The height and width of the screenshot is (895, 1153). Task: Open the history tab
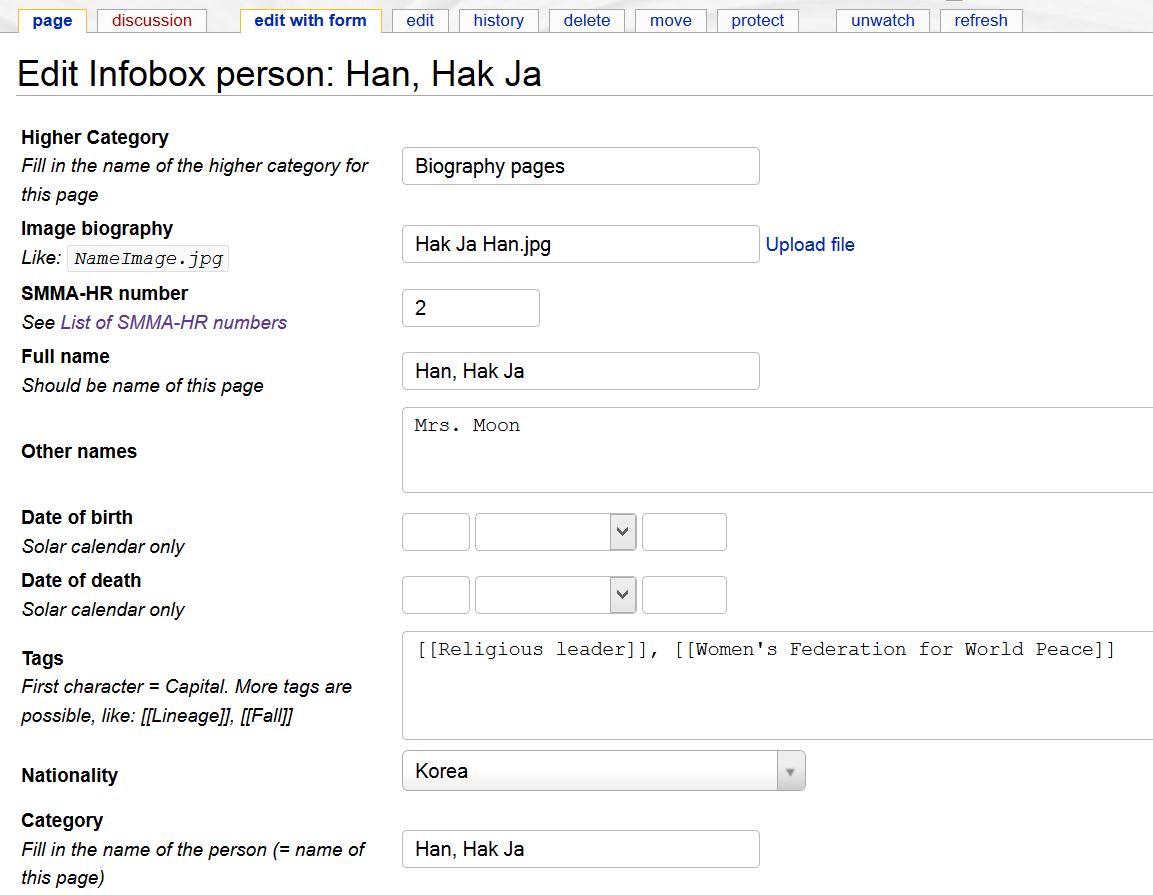(x=498, y=20)
